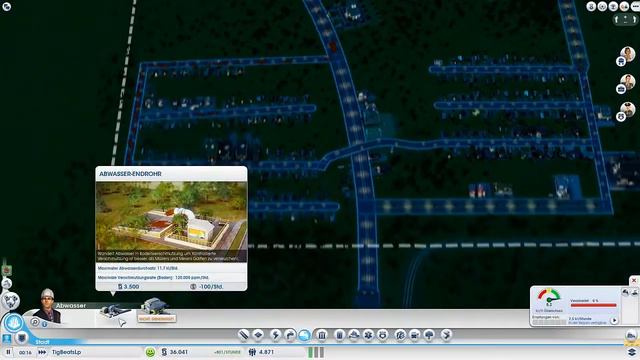
Task: Open the options menu with three dots
Action: tap(635, 7)
